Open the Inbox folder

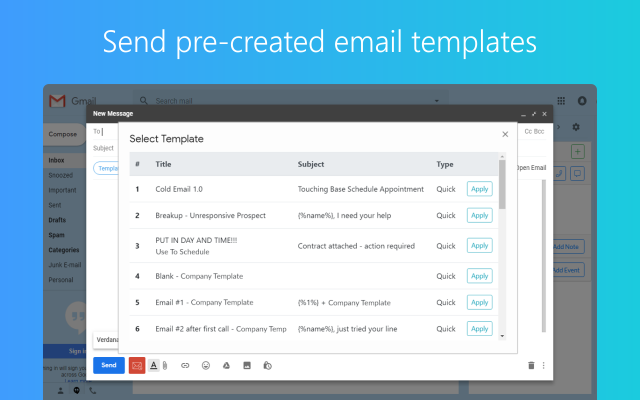[x=56, y=160]
